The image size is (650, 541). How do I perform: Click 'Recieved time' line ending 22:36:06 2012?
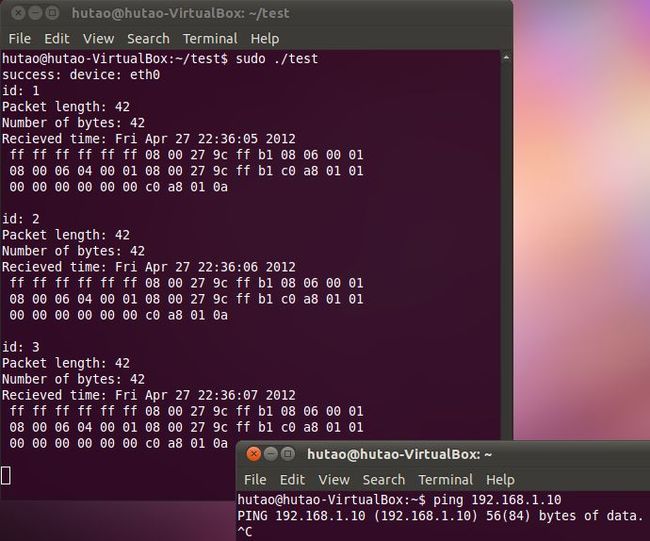[x=149, y=267]
